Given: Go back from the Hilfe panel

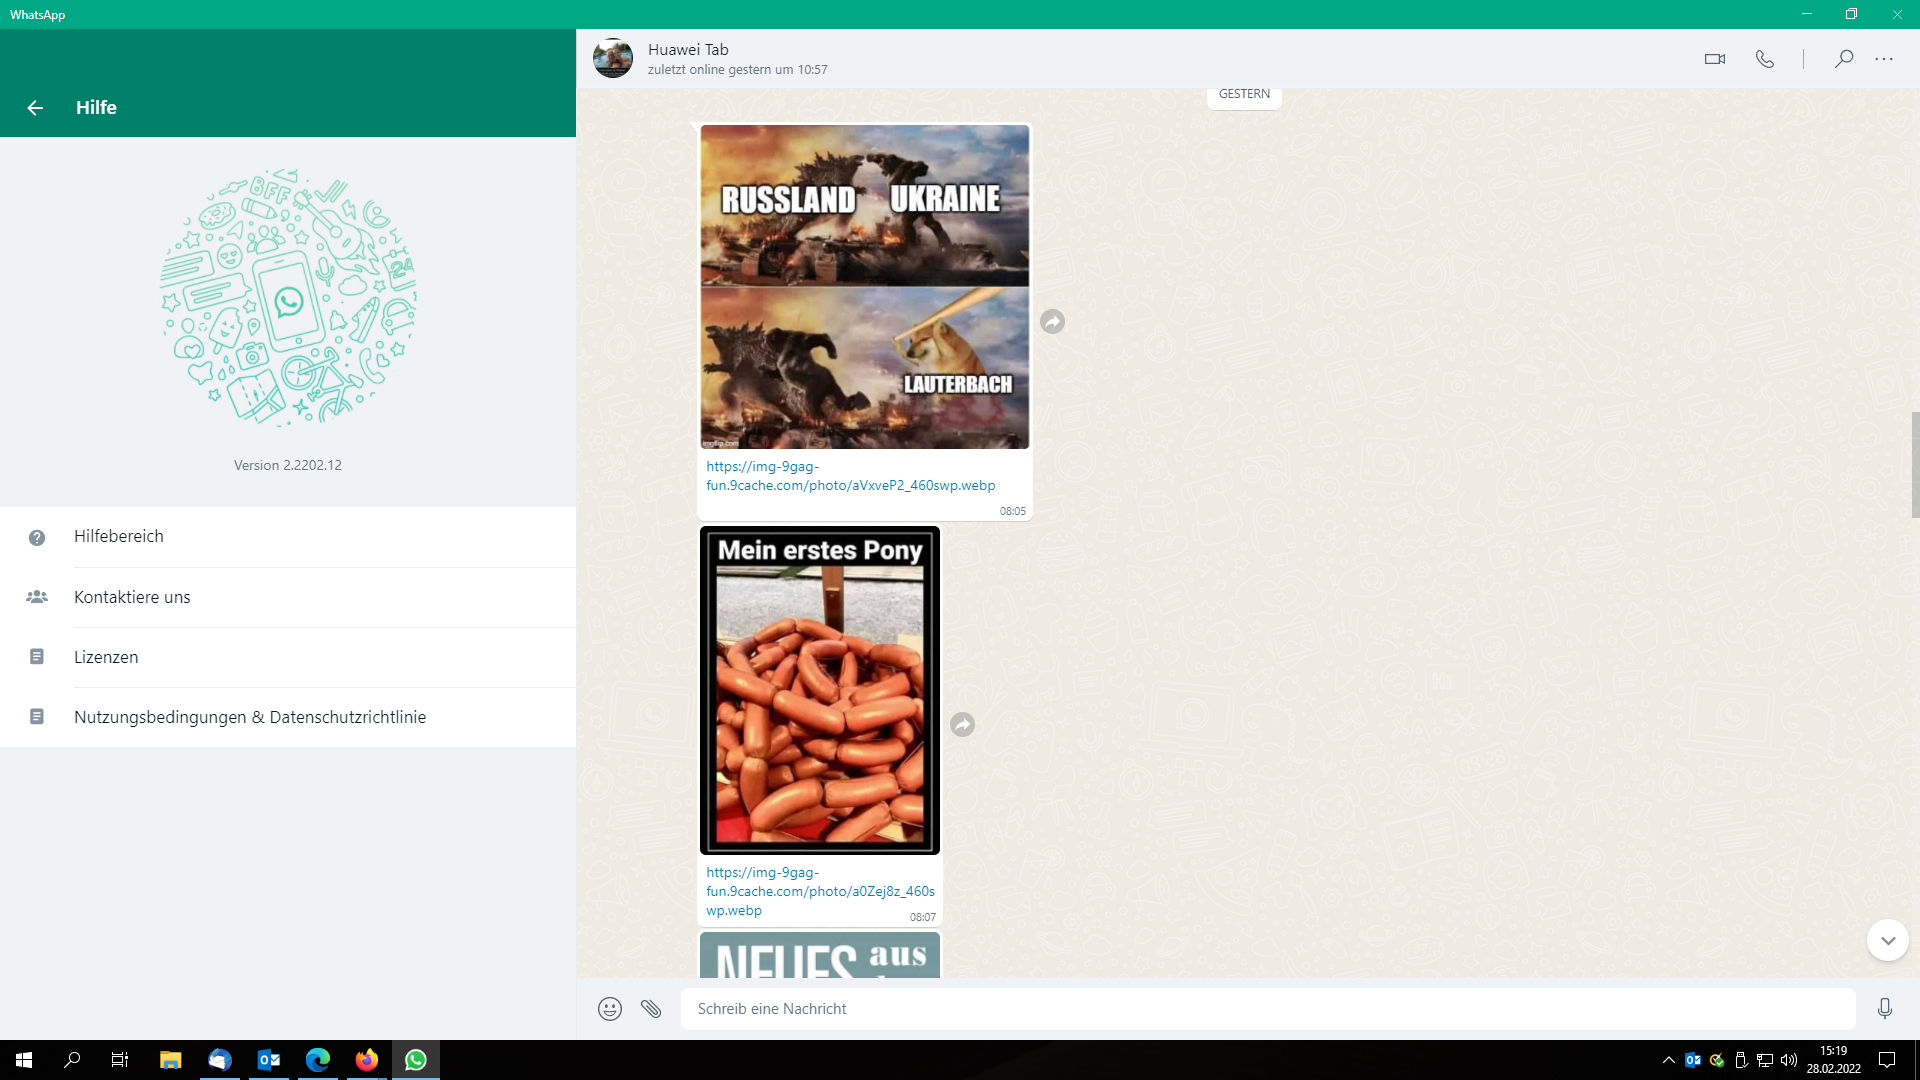Looking at the screenshot, I should pyautogui.click(x=35, y=108).
